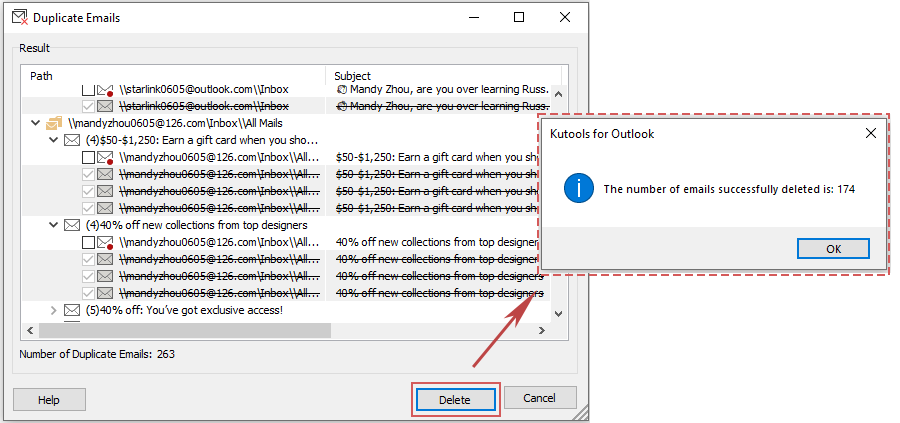This screenshot has width=900, height=423.
Task: Click envelope icon of $50-$1,250 gift card group
Action: coord(71,140)
